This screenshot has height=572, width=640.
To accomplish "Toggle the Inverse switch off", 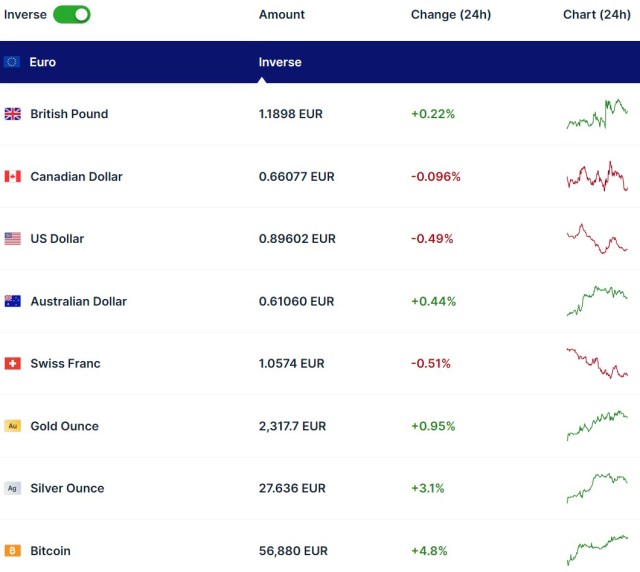I will click(x=71, y=14).
